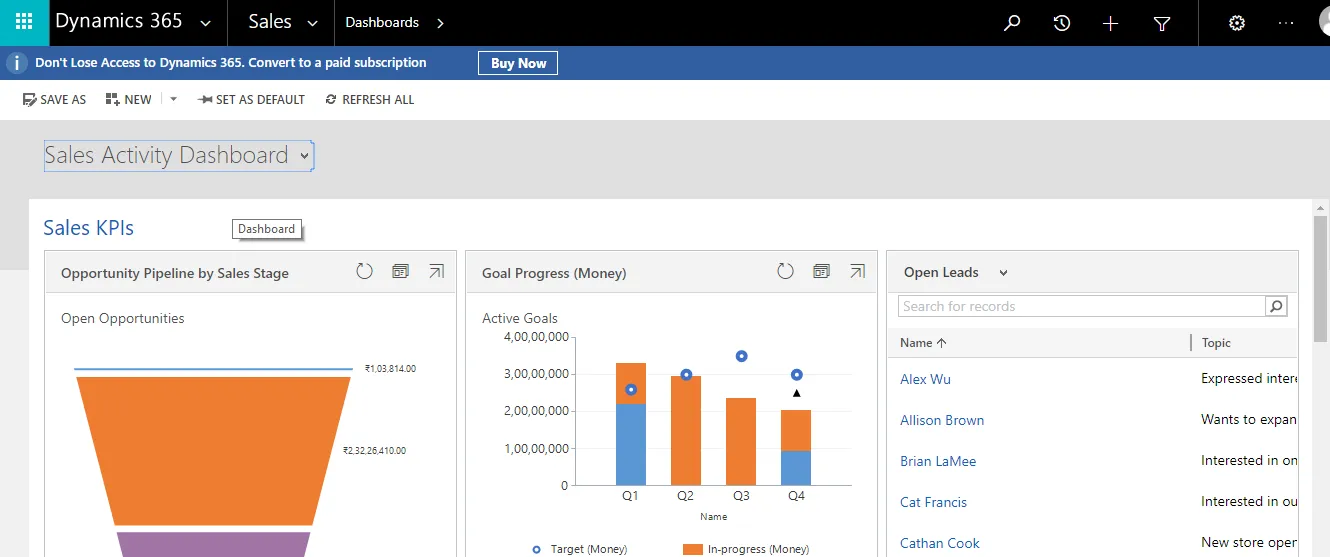The image size is (1330, 557).
Task: Toggle Target (Money) legend entry
Action: tap(578, 549)
